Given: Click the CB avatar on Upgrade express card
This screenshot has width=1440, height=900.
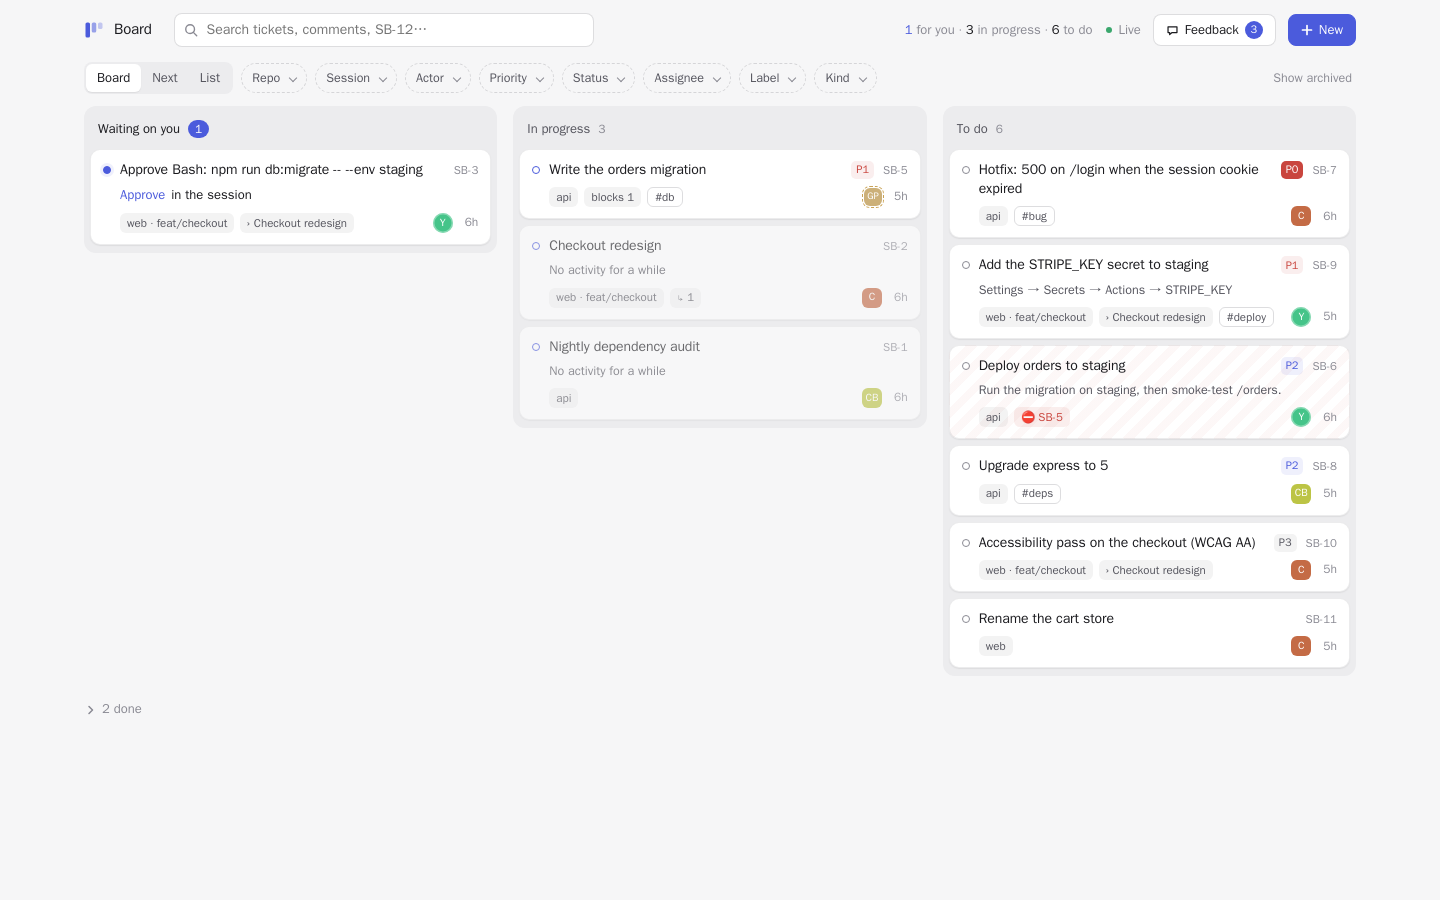Looking at the screenshot, I should (x=1301, y=493).
